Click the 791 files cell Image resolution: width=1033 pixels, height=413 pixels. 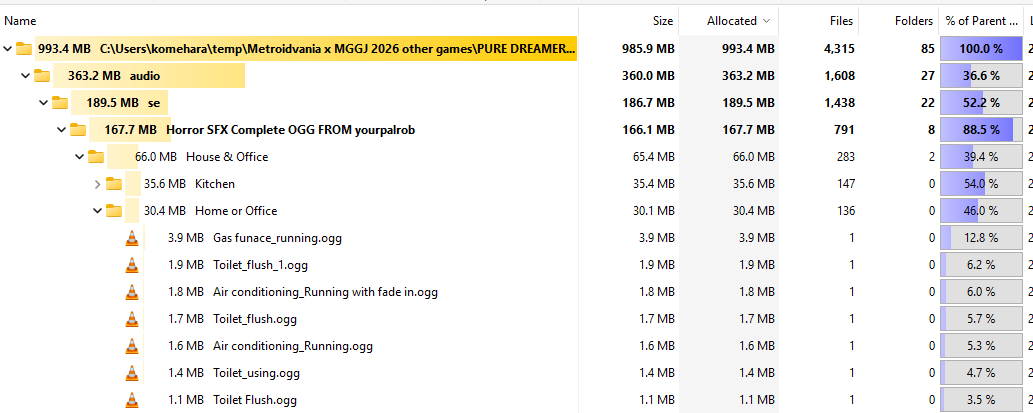[845, 130]
